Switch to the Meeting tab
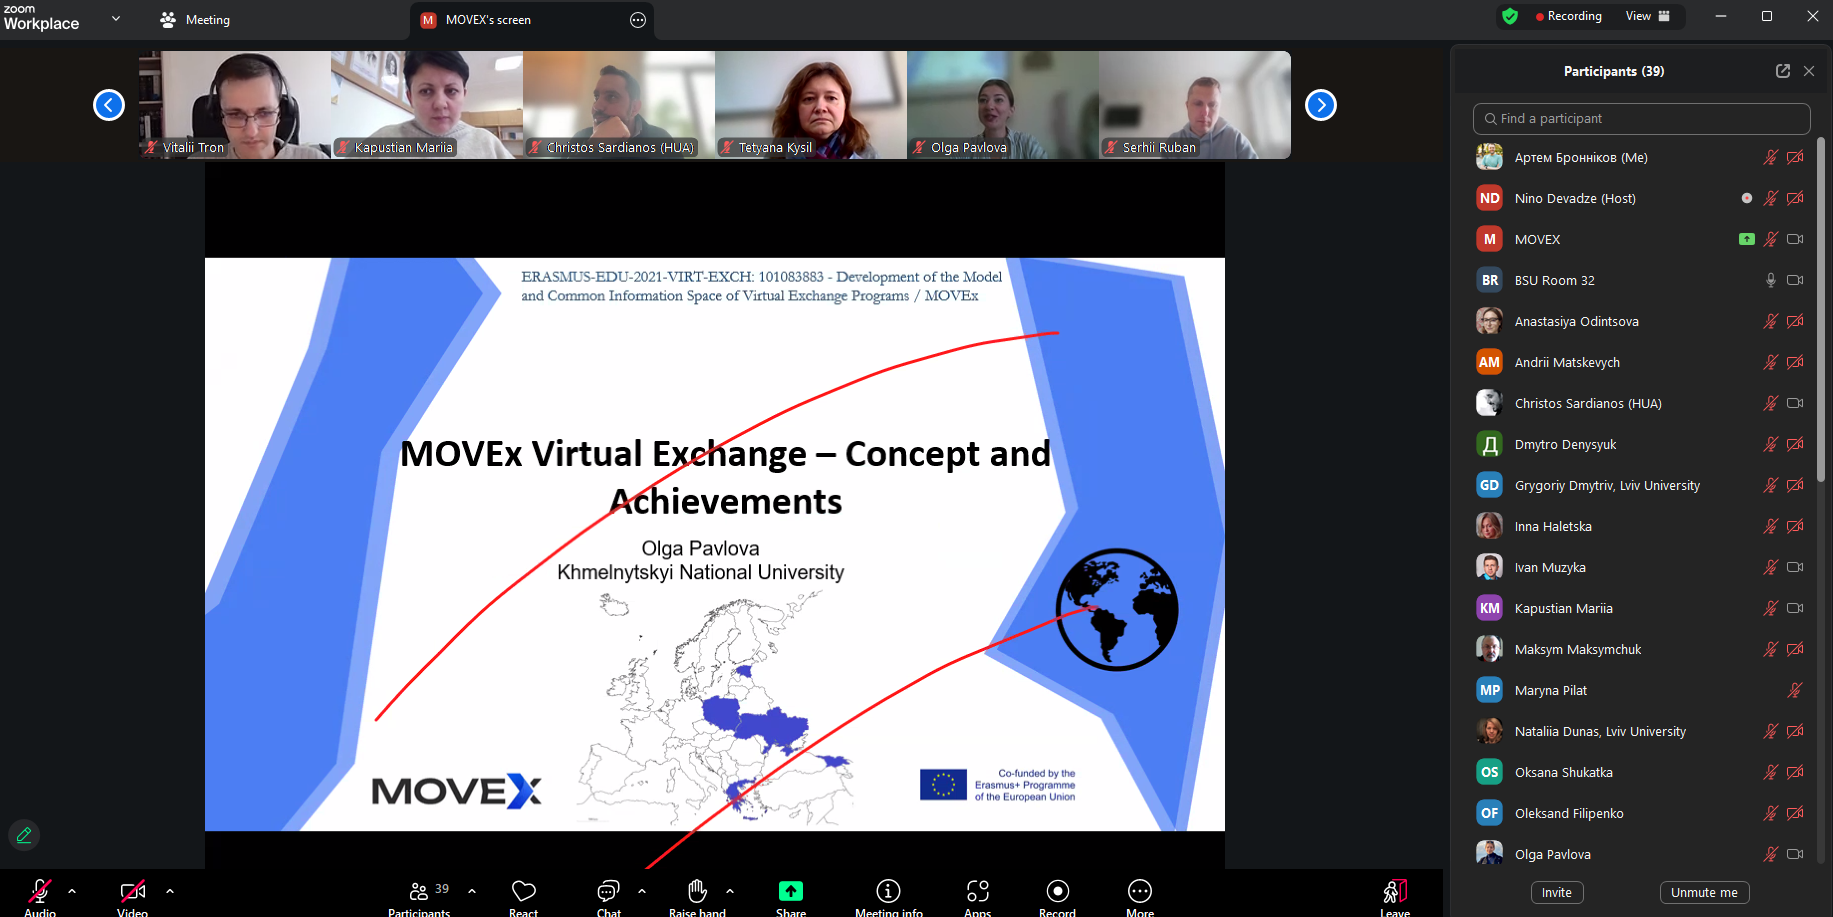This screenshot has width=1833, height=917. click(x=196, y=20)
